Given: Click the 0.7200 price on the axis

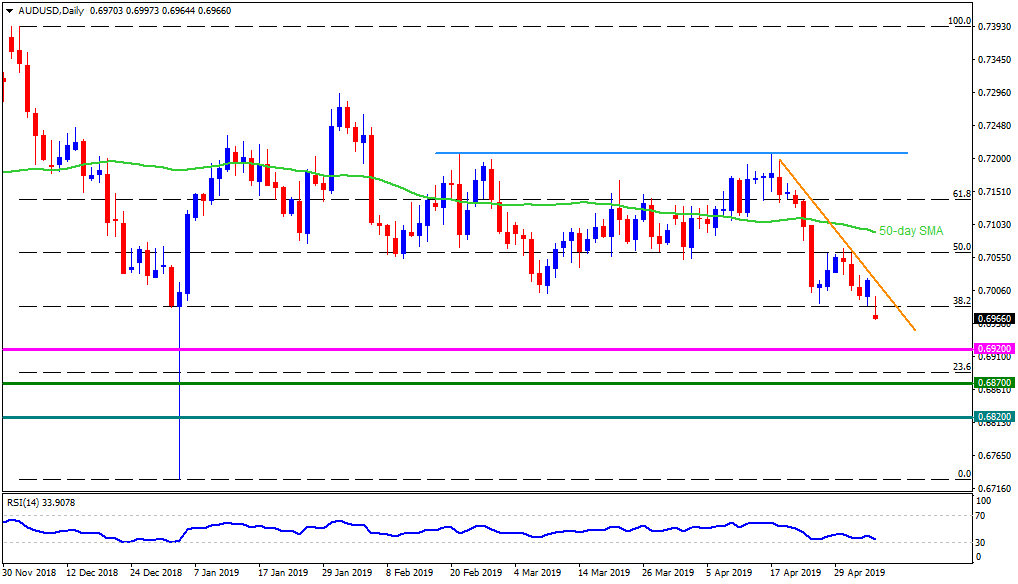Looking at the screenshot, I should pos(993,159).
